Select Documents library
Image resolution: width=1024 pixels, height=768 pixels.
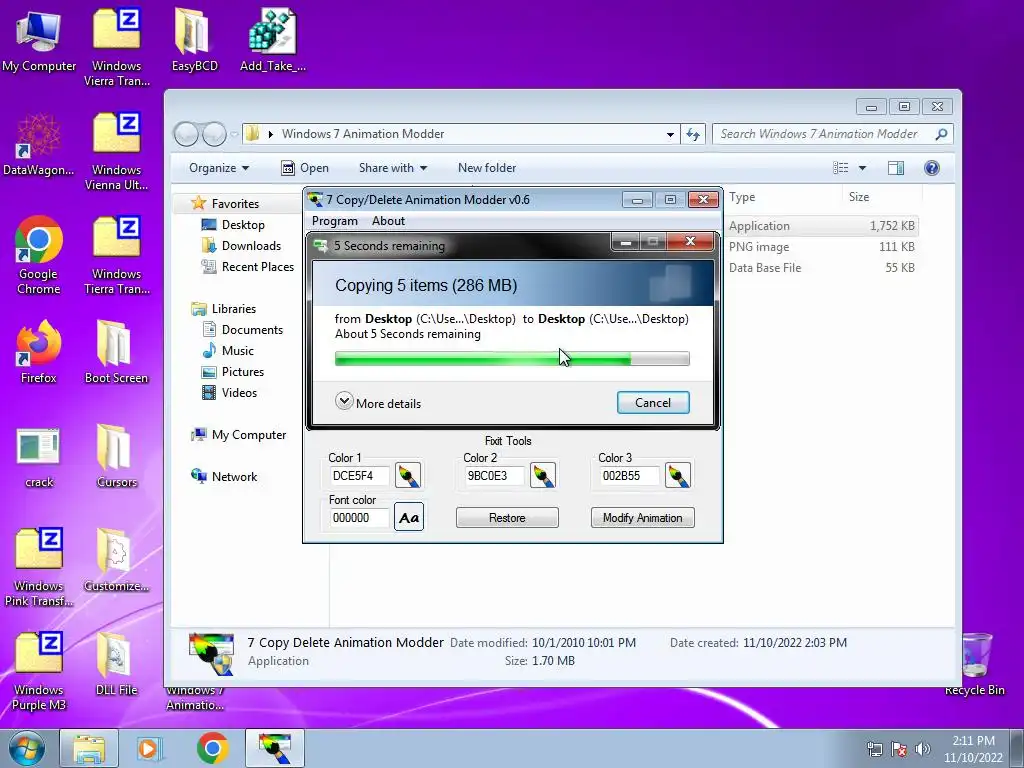[252, 330]
